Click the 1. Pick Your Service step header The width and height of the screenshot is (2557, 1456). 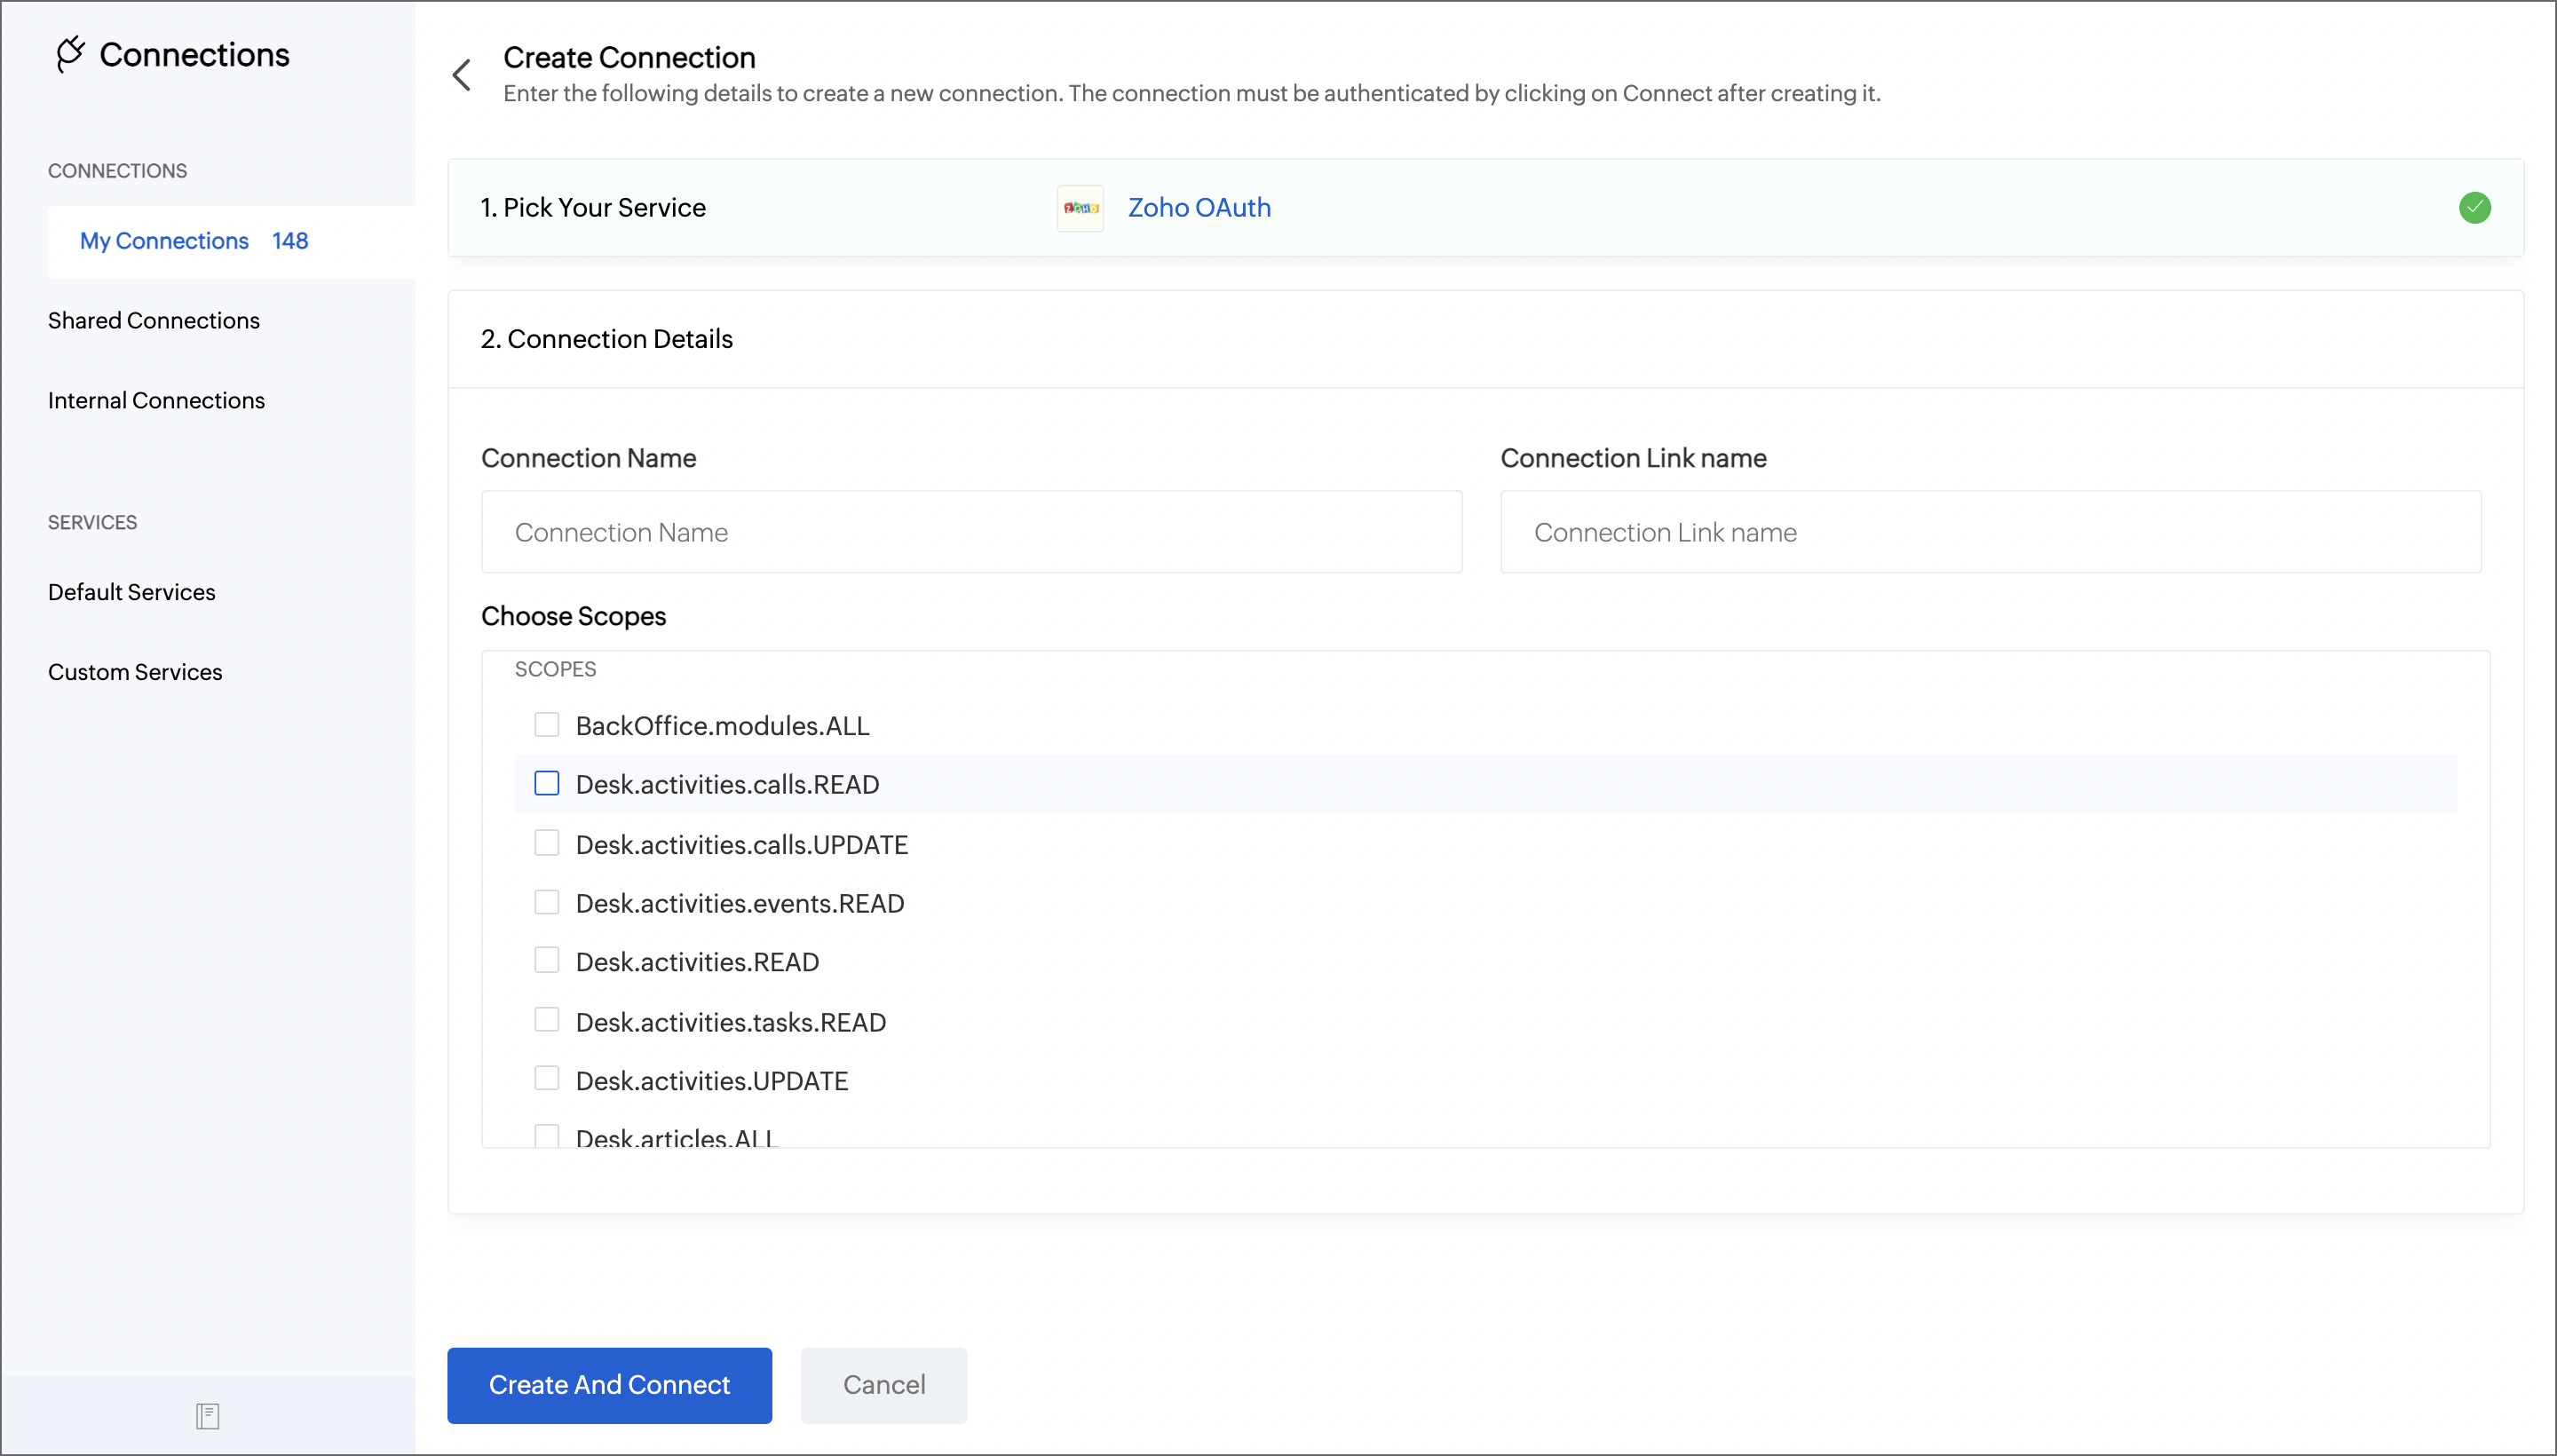click(x=593, y=208)
